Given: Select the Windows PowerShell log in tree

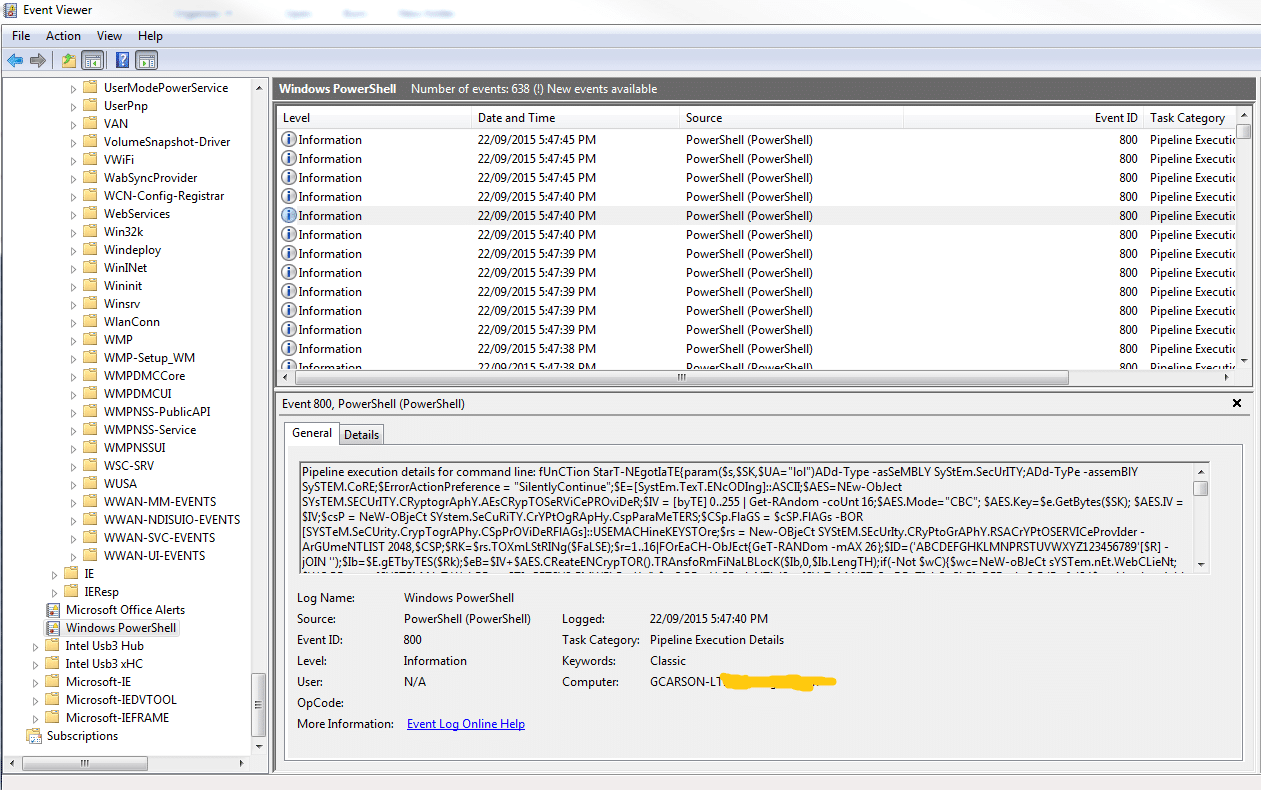Looking at the screenshot, I should [x=120, y=628].
